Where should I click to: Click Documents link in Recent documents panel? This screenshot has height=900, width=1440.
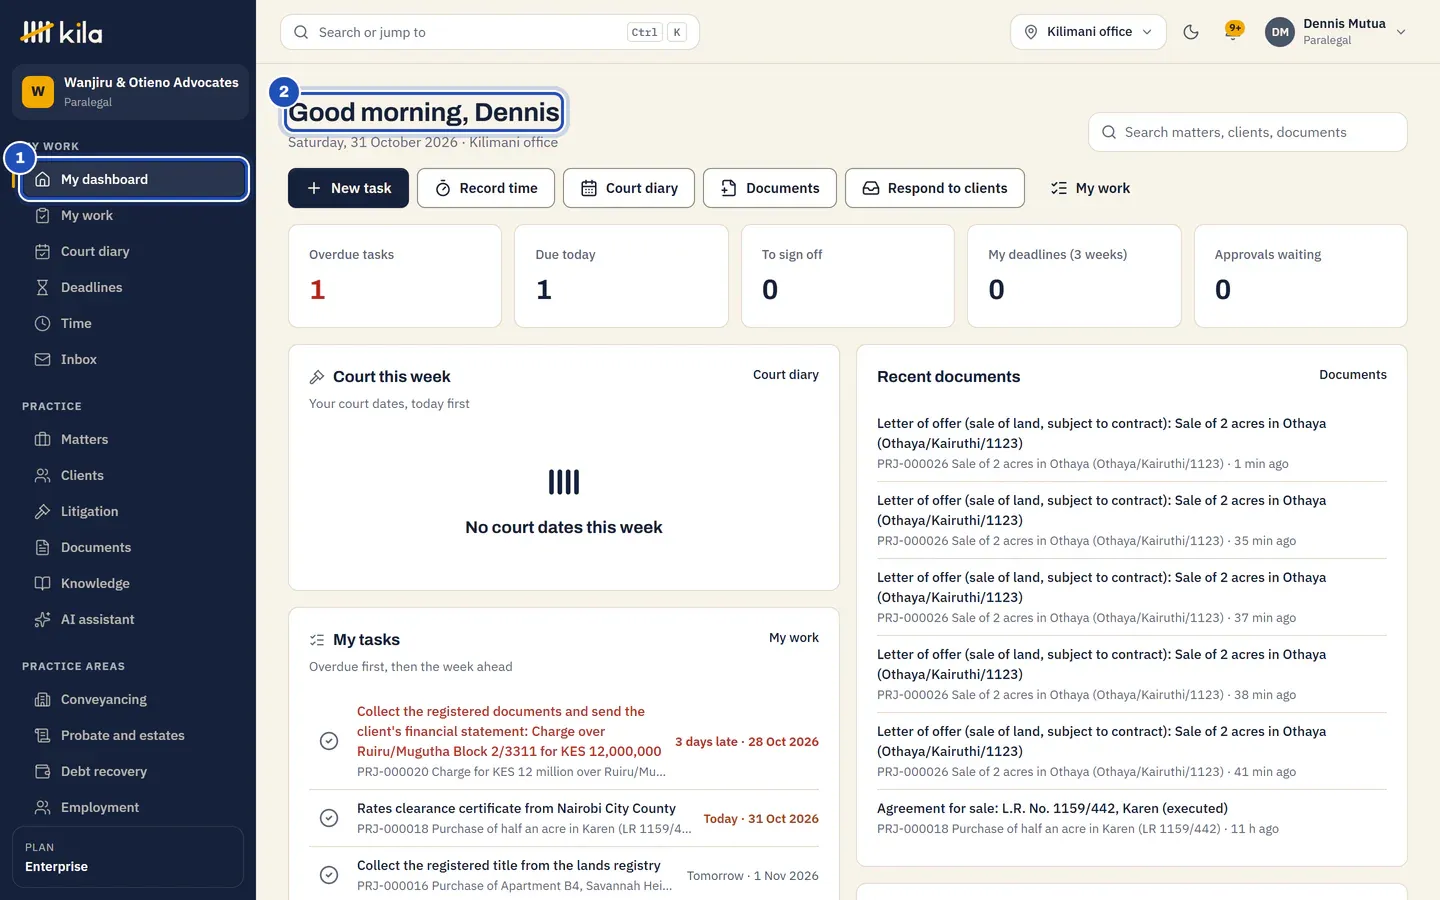[1353, 375]
